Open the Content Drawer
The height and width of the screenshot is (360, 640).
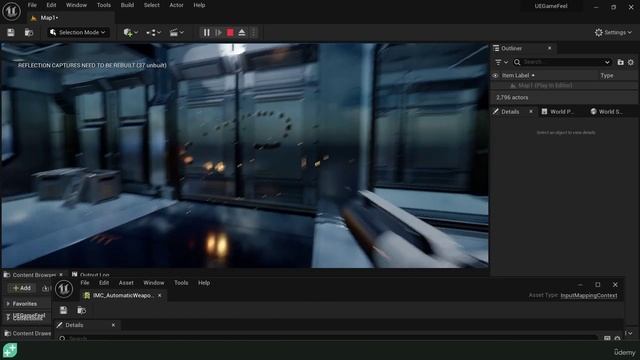coord(28,333)
